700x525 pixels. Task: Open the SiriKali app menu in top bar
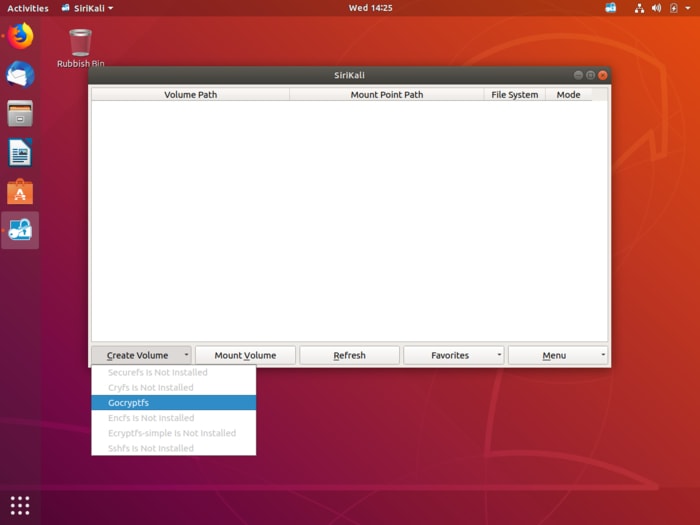[86, 8]
